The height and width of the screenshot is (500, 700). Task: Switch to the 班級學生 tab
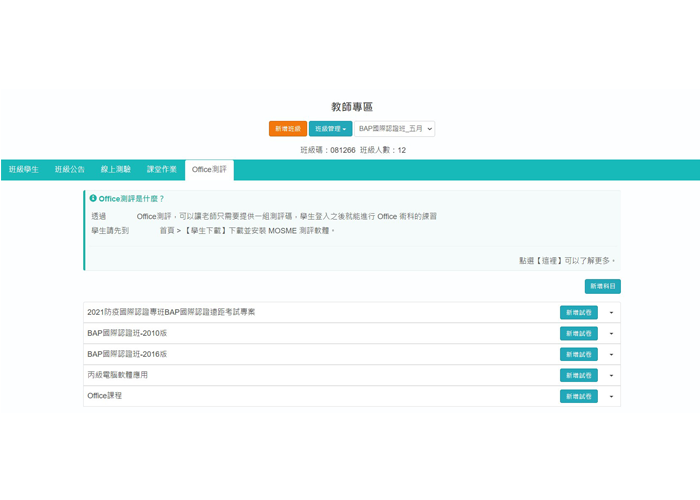click(24, 170)
